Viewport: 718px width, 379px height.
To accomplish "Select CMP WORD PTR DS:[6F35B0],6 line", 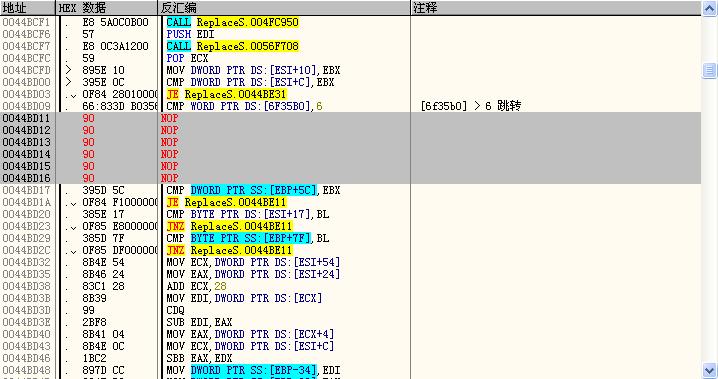I will point(244,106).
